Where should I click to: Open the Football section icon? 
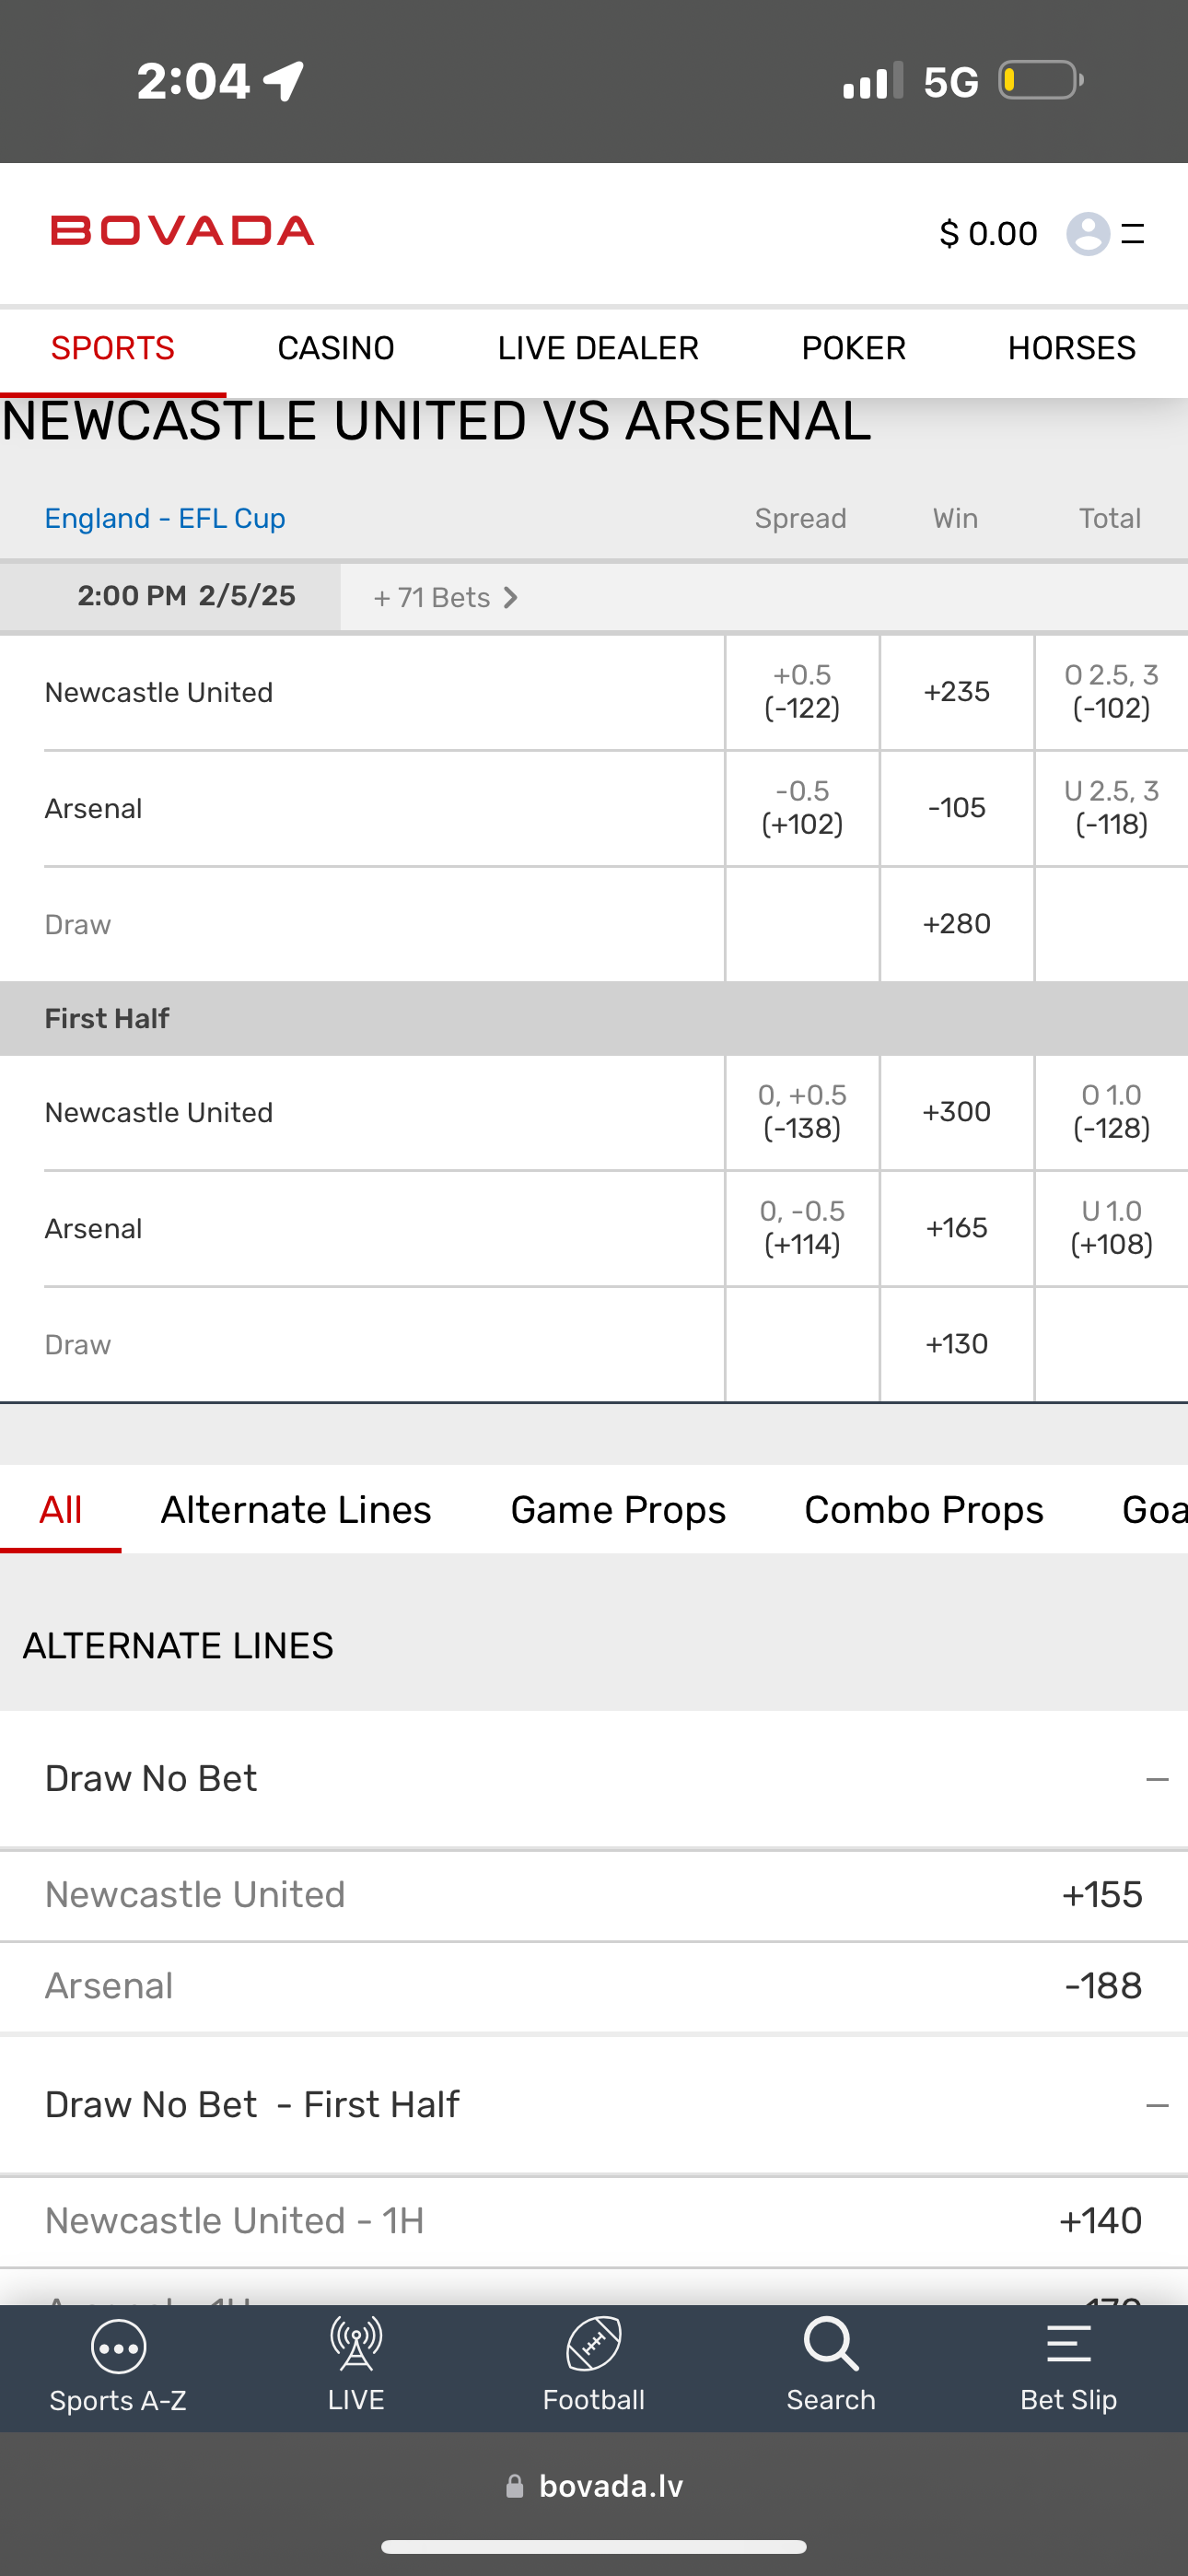pyautogui.click(x=594, y=2346)
